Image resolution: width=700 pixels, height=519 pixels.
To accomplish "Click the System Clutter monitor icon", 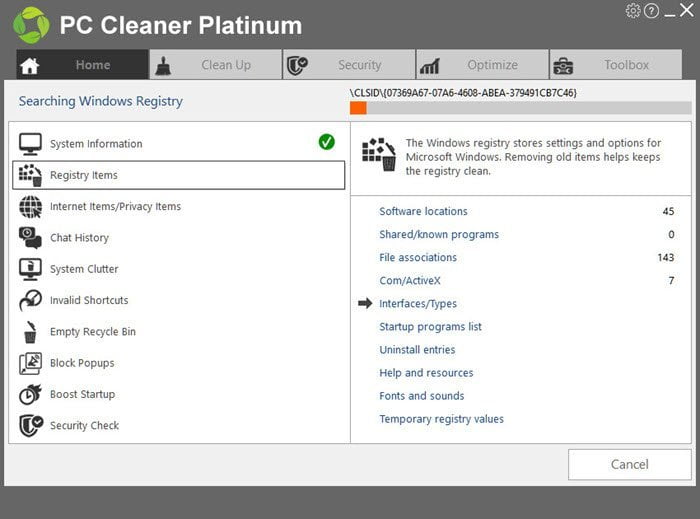I will point(30,269).
